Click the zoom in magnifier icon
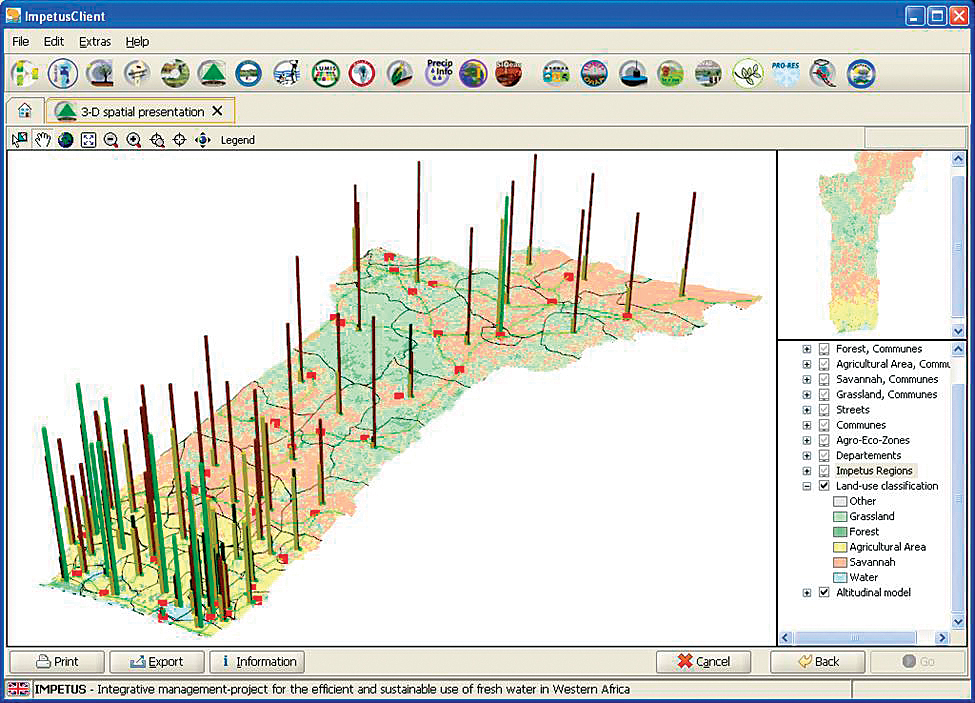Viewport: 975px width, 703px height. click(x=134, y=140)
